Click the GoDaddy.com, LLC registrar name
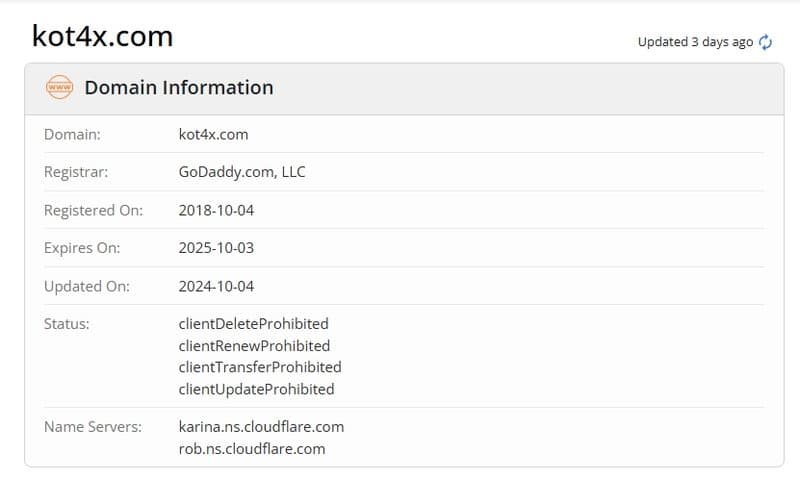Screen dimensions: 800x479 pyautogui.click(x=242, y=172)
